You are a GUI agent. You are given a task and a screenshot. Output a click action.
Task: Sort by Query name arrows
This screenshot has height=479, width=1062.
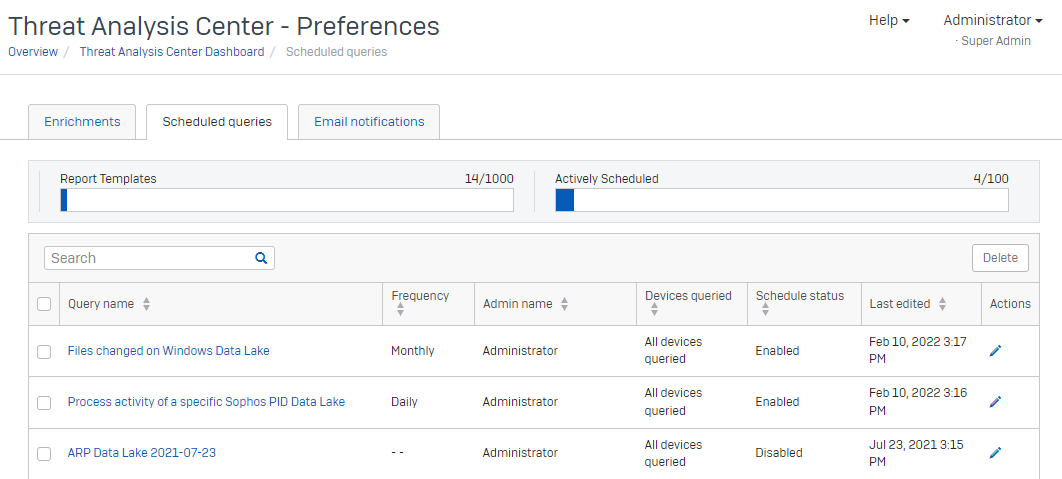point(146,304)
